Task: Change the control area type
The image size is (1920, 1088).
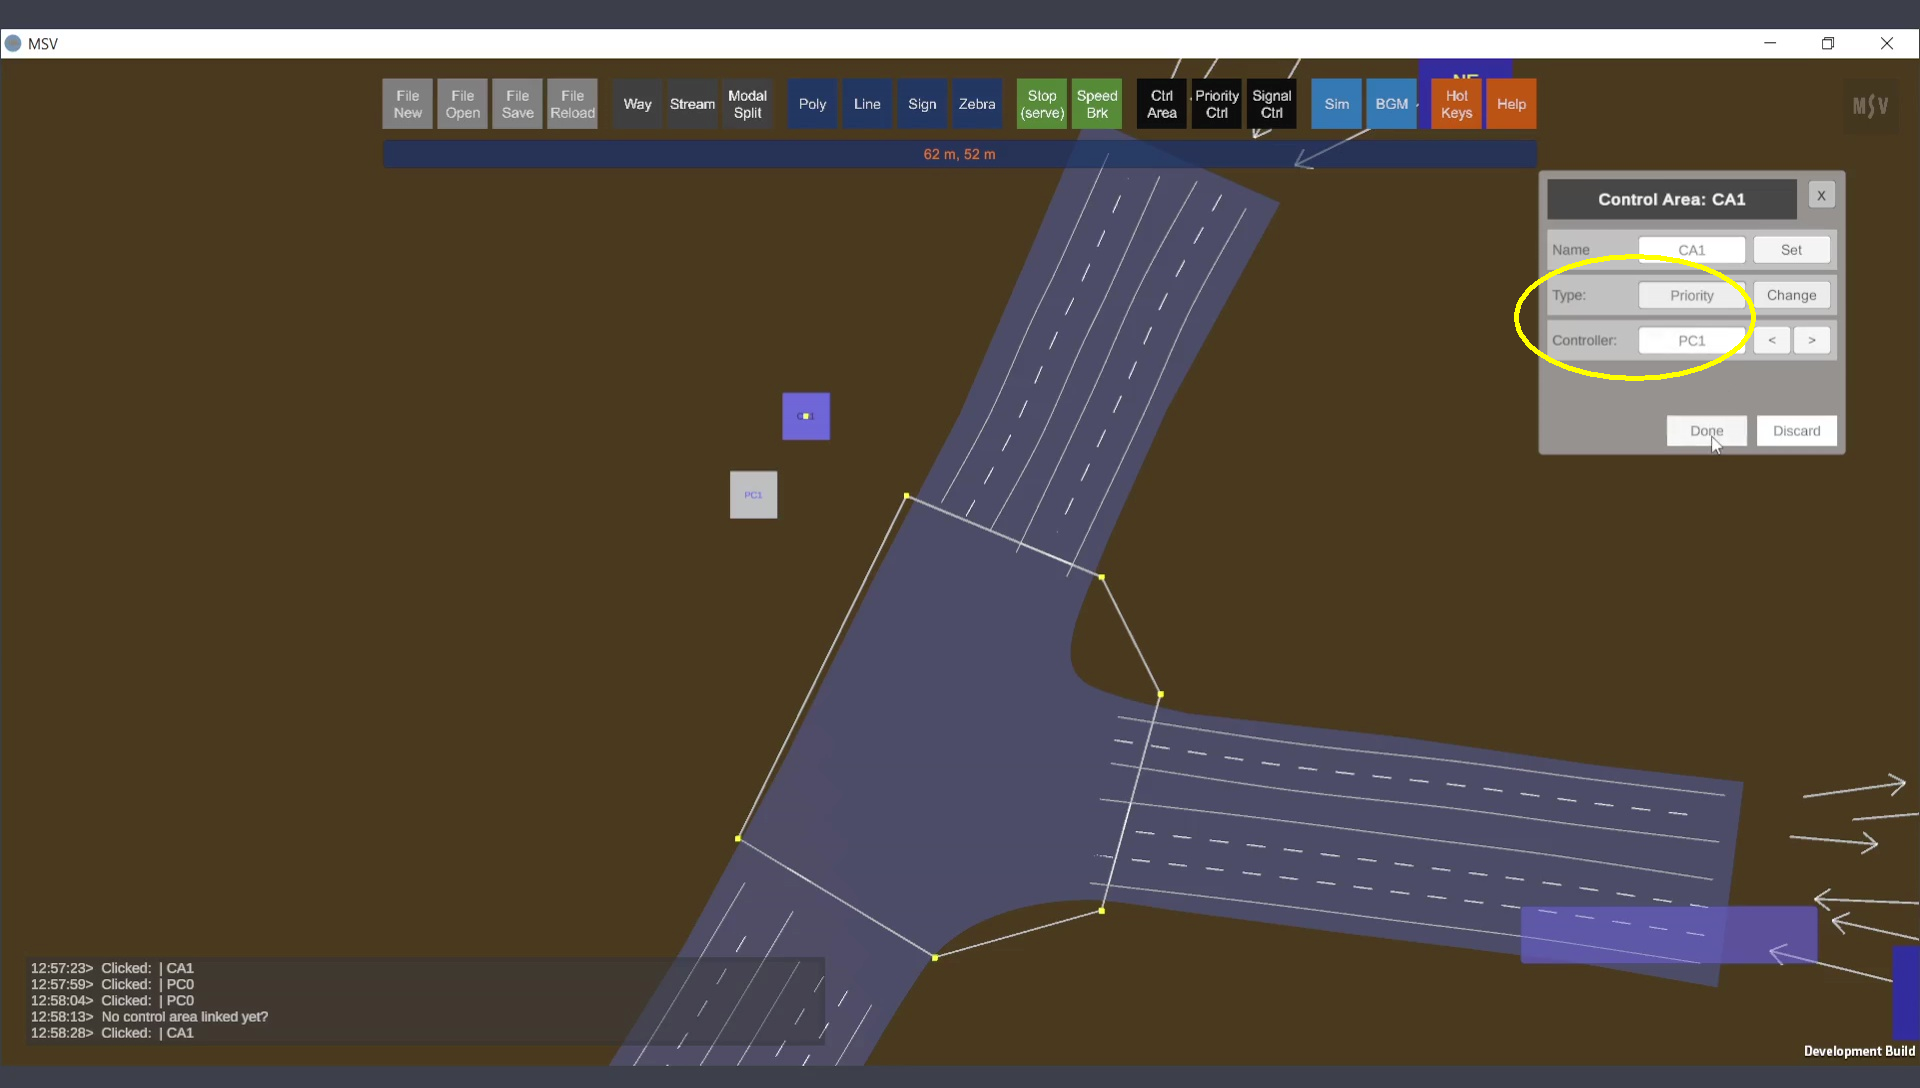Action: 1790,295
